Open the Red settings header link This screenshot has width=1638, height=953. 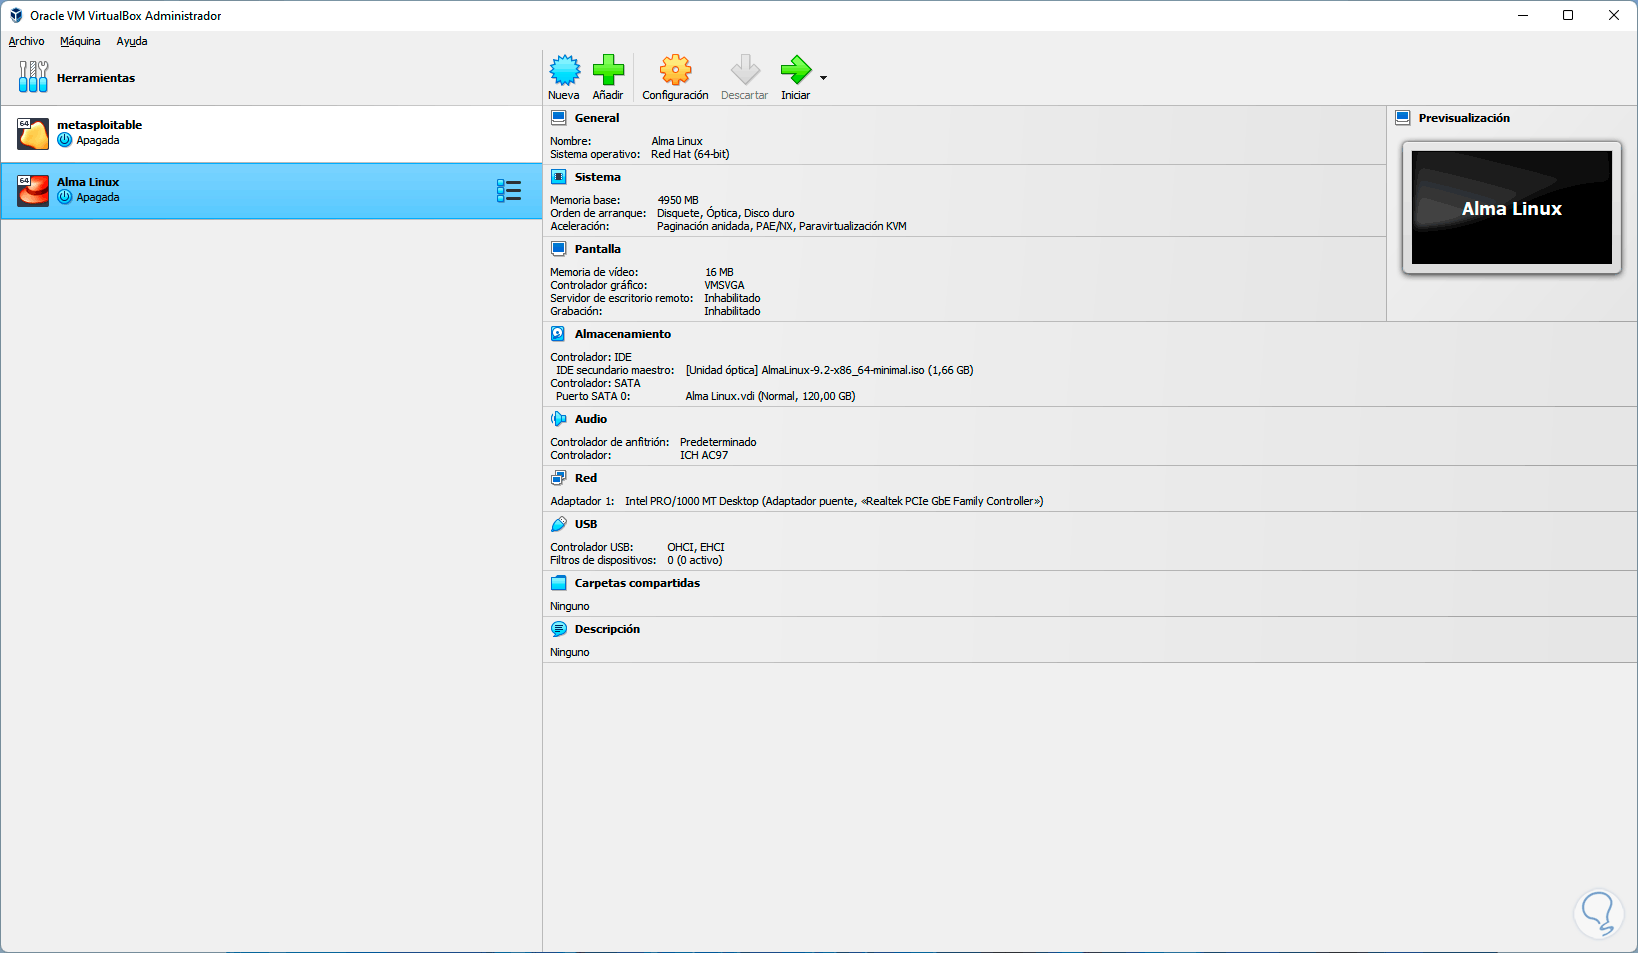coord(586,478)
